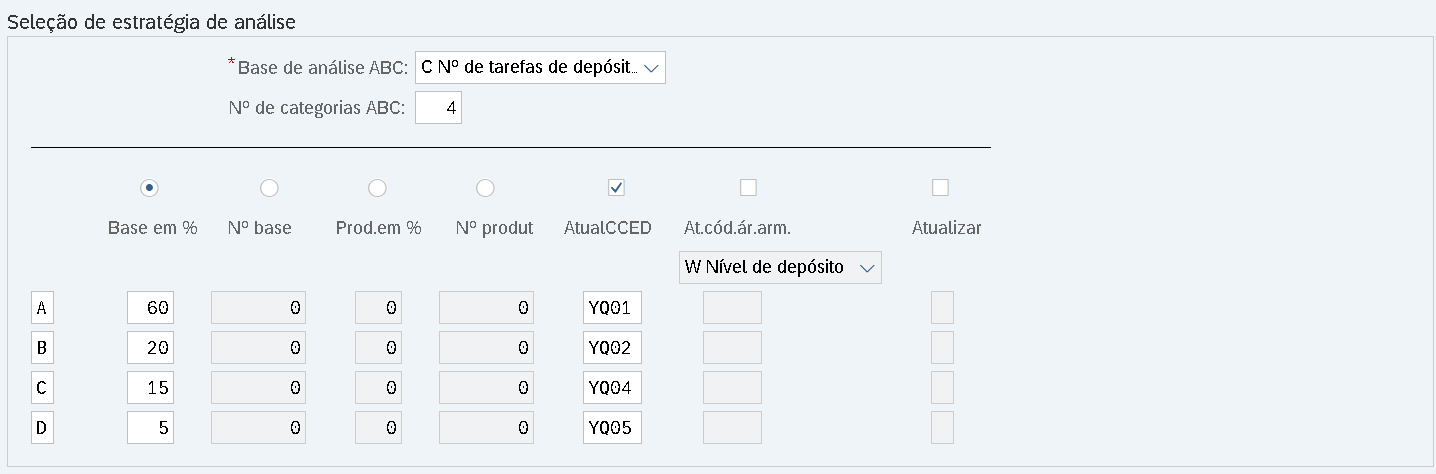The image size is (1436, 474).
Task: Expand the W Nível de depósito dropdown
Action: [780, 268]
